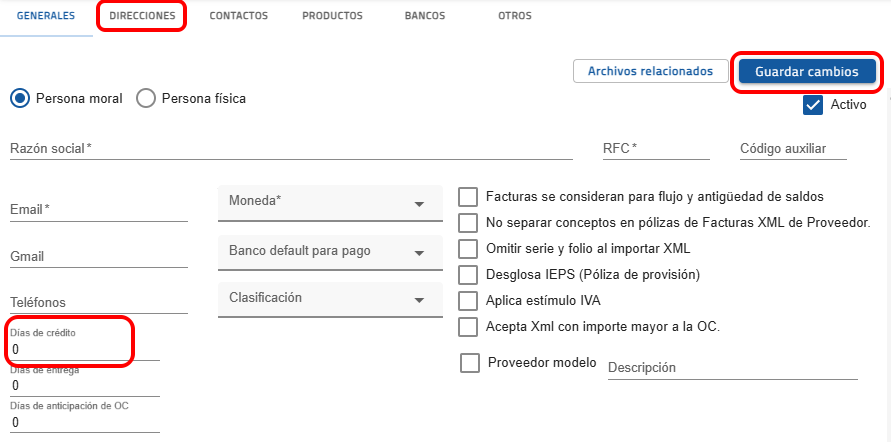Focus the RFC text field
The image size is (891, 442).
coord(655,148)
